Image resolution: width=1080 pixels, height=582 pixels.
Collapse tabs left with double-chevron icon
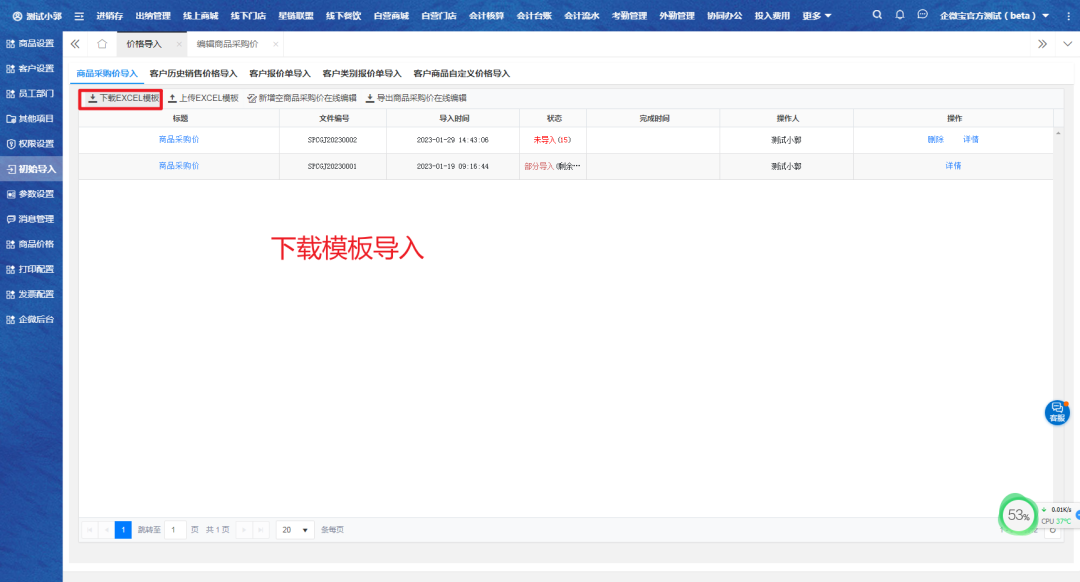coord(76,44)
